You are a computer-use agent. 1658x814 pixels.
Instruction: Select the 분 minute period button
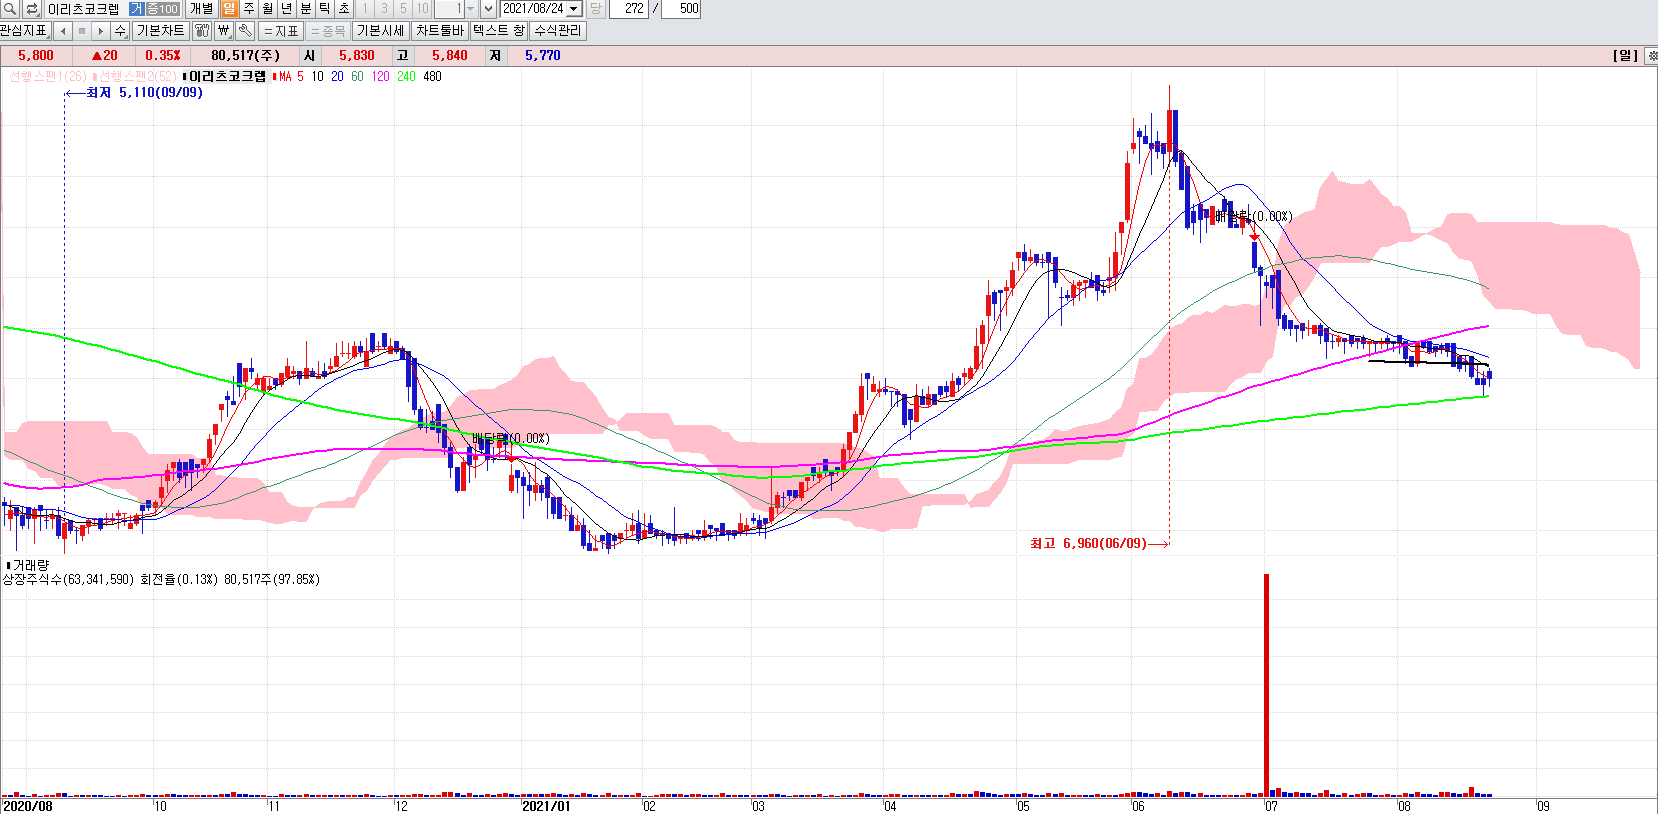[x=305, y=8]
